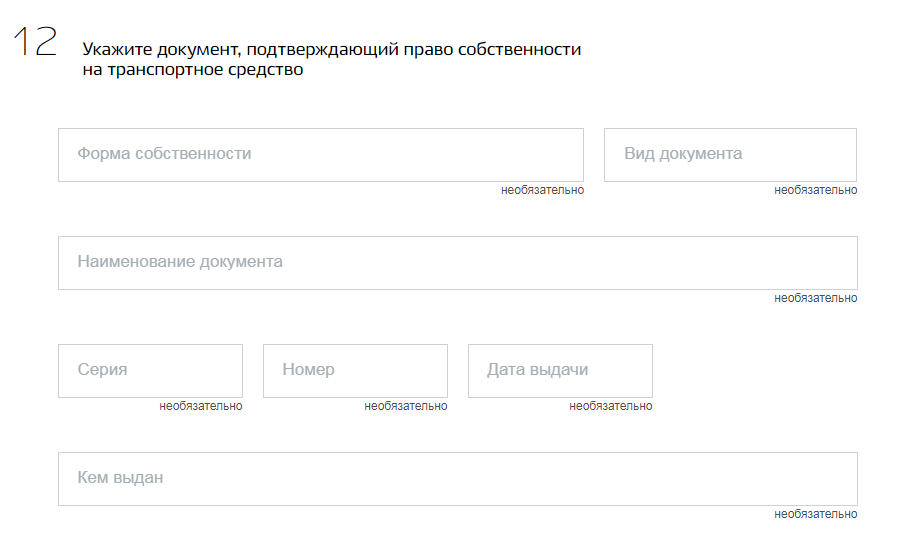Open the 'Вид документа' document type field
The width and height of the screenshot is (912, 555).
point(730,155)
